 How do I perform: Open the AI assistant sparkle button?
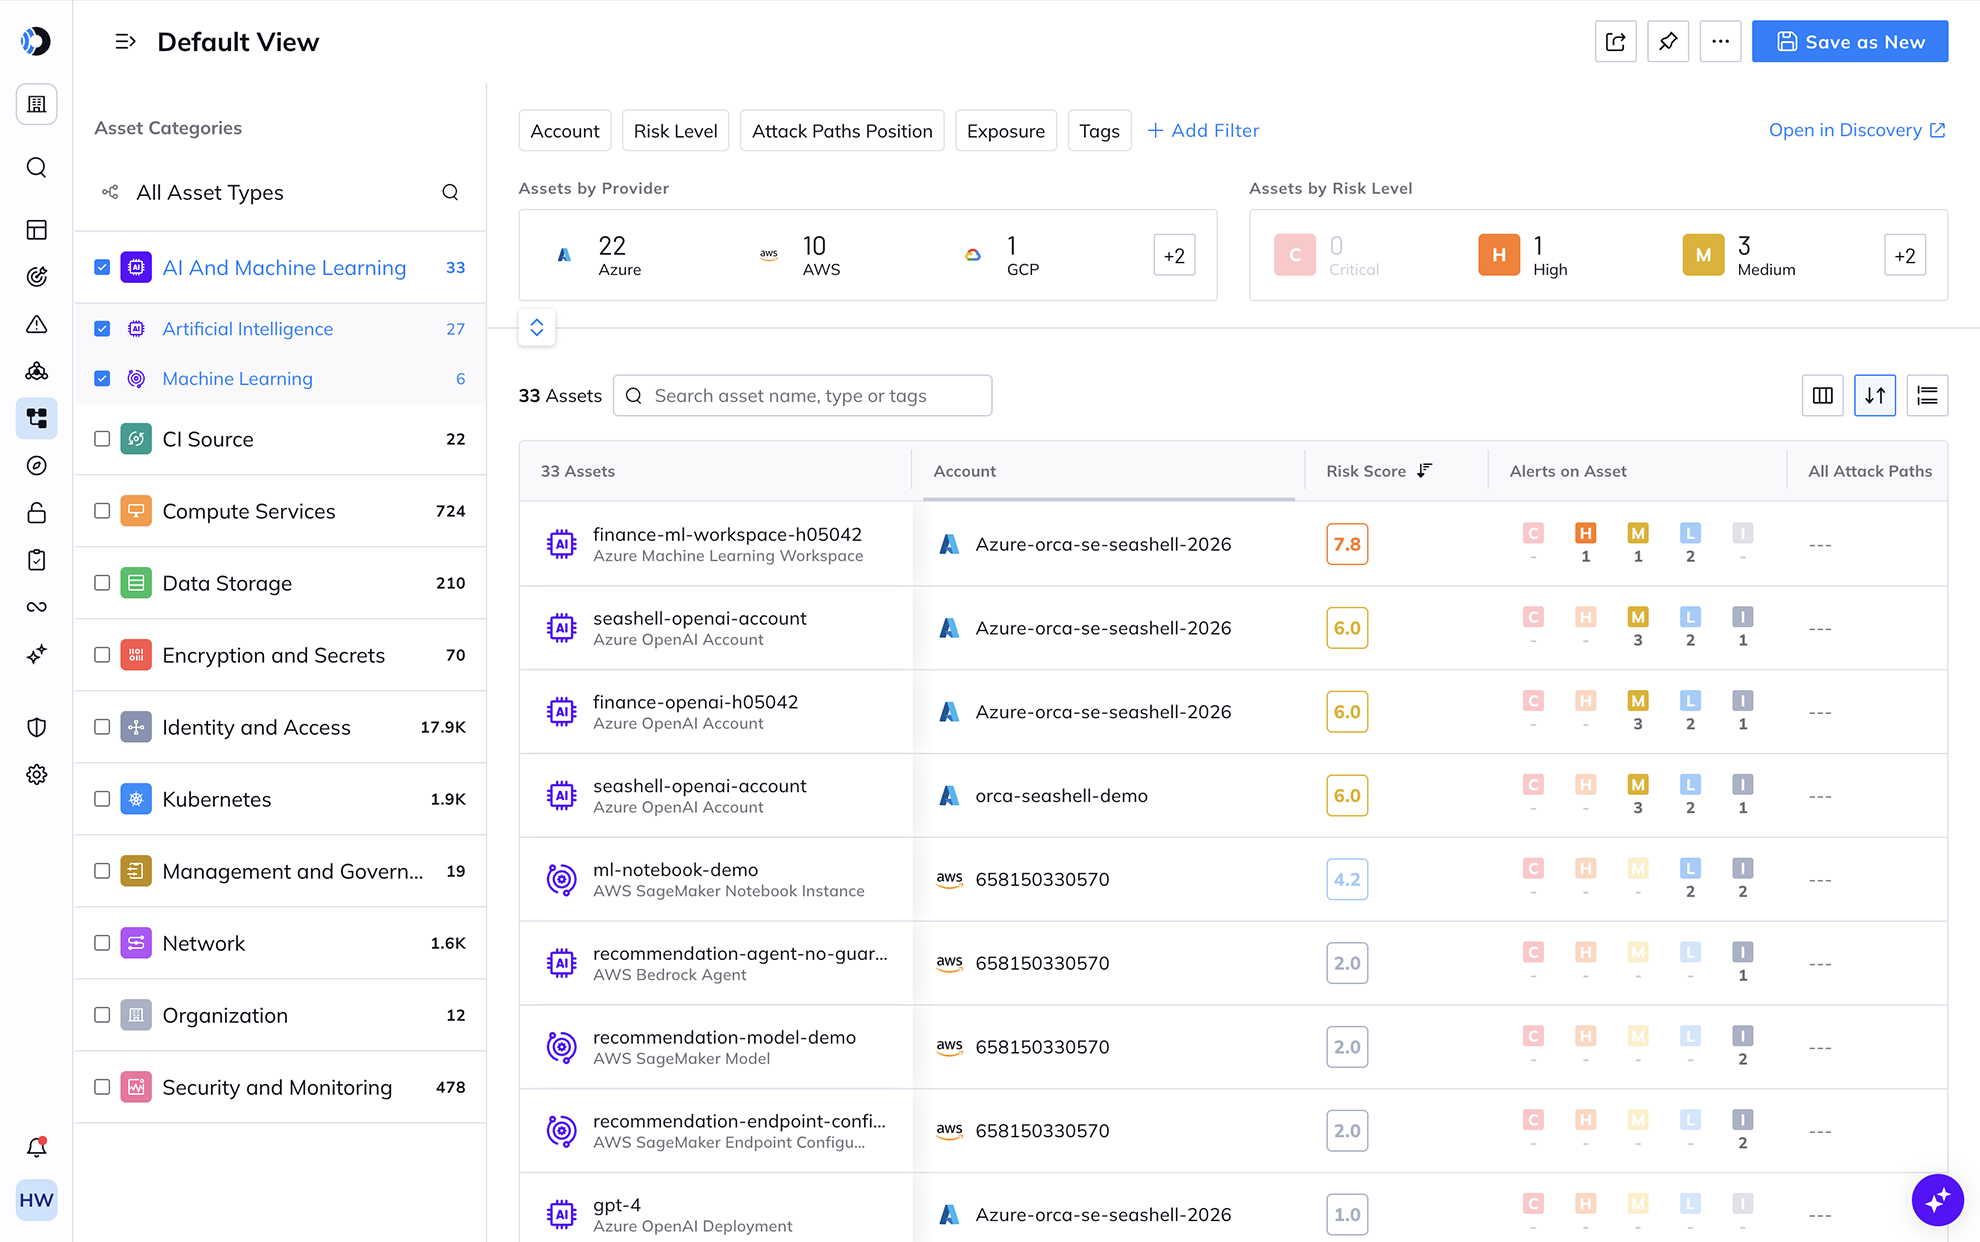[x=1937, y=1199]
